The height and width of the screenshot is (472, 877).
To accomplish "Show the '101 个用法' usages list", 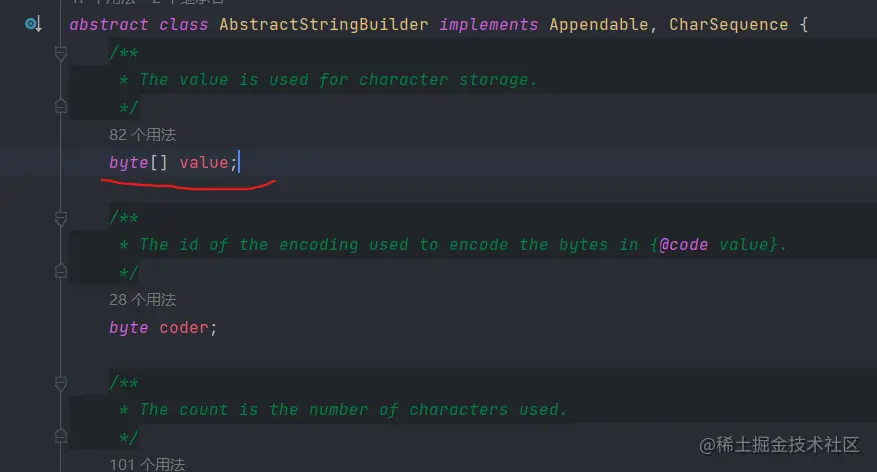I will [x=147, y=464].
